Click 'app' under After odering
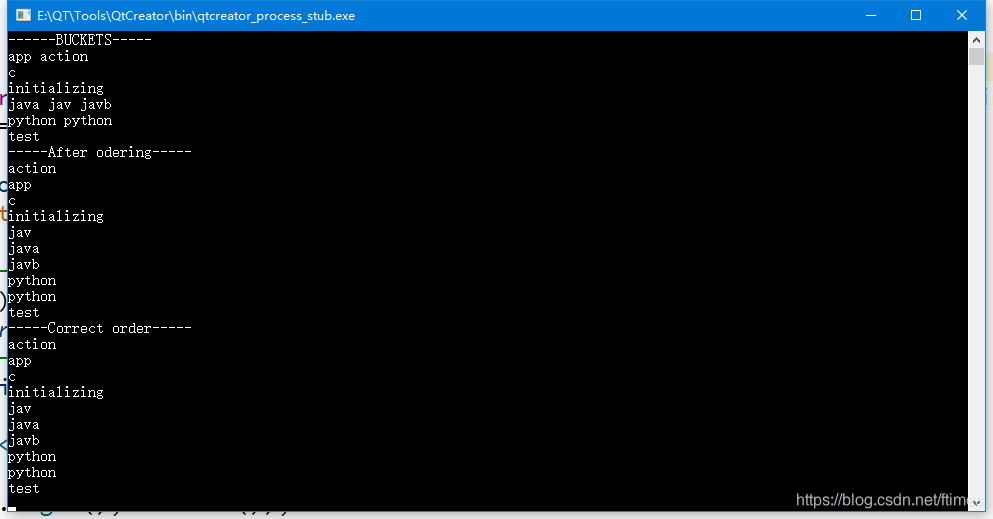 [x=20, y=185]
